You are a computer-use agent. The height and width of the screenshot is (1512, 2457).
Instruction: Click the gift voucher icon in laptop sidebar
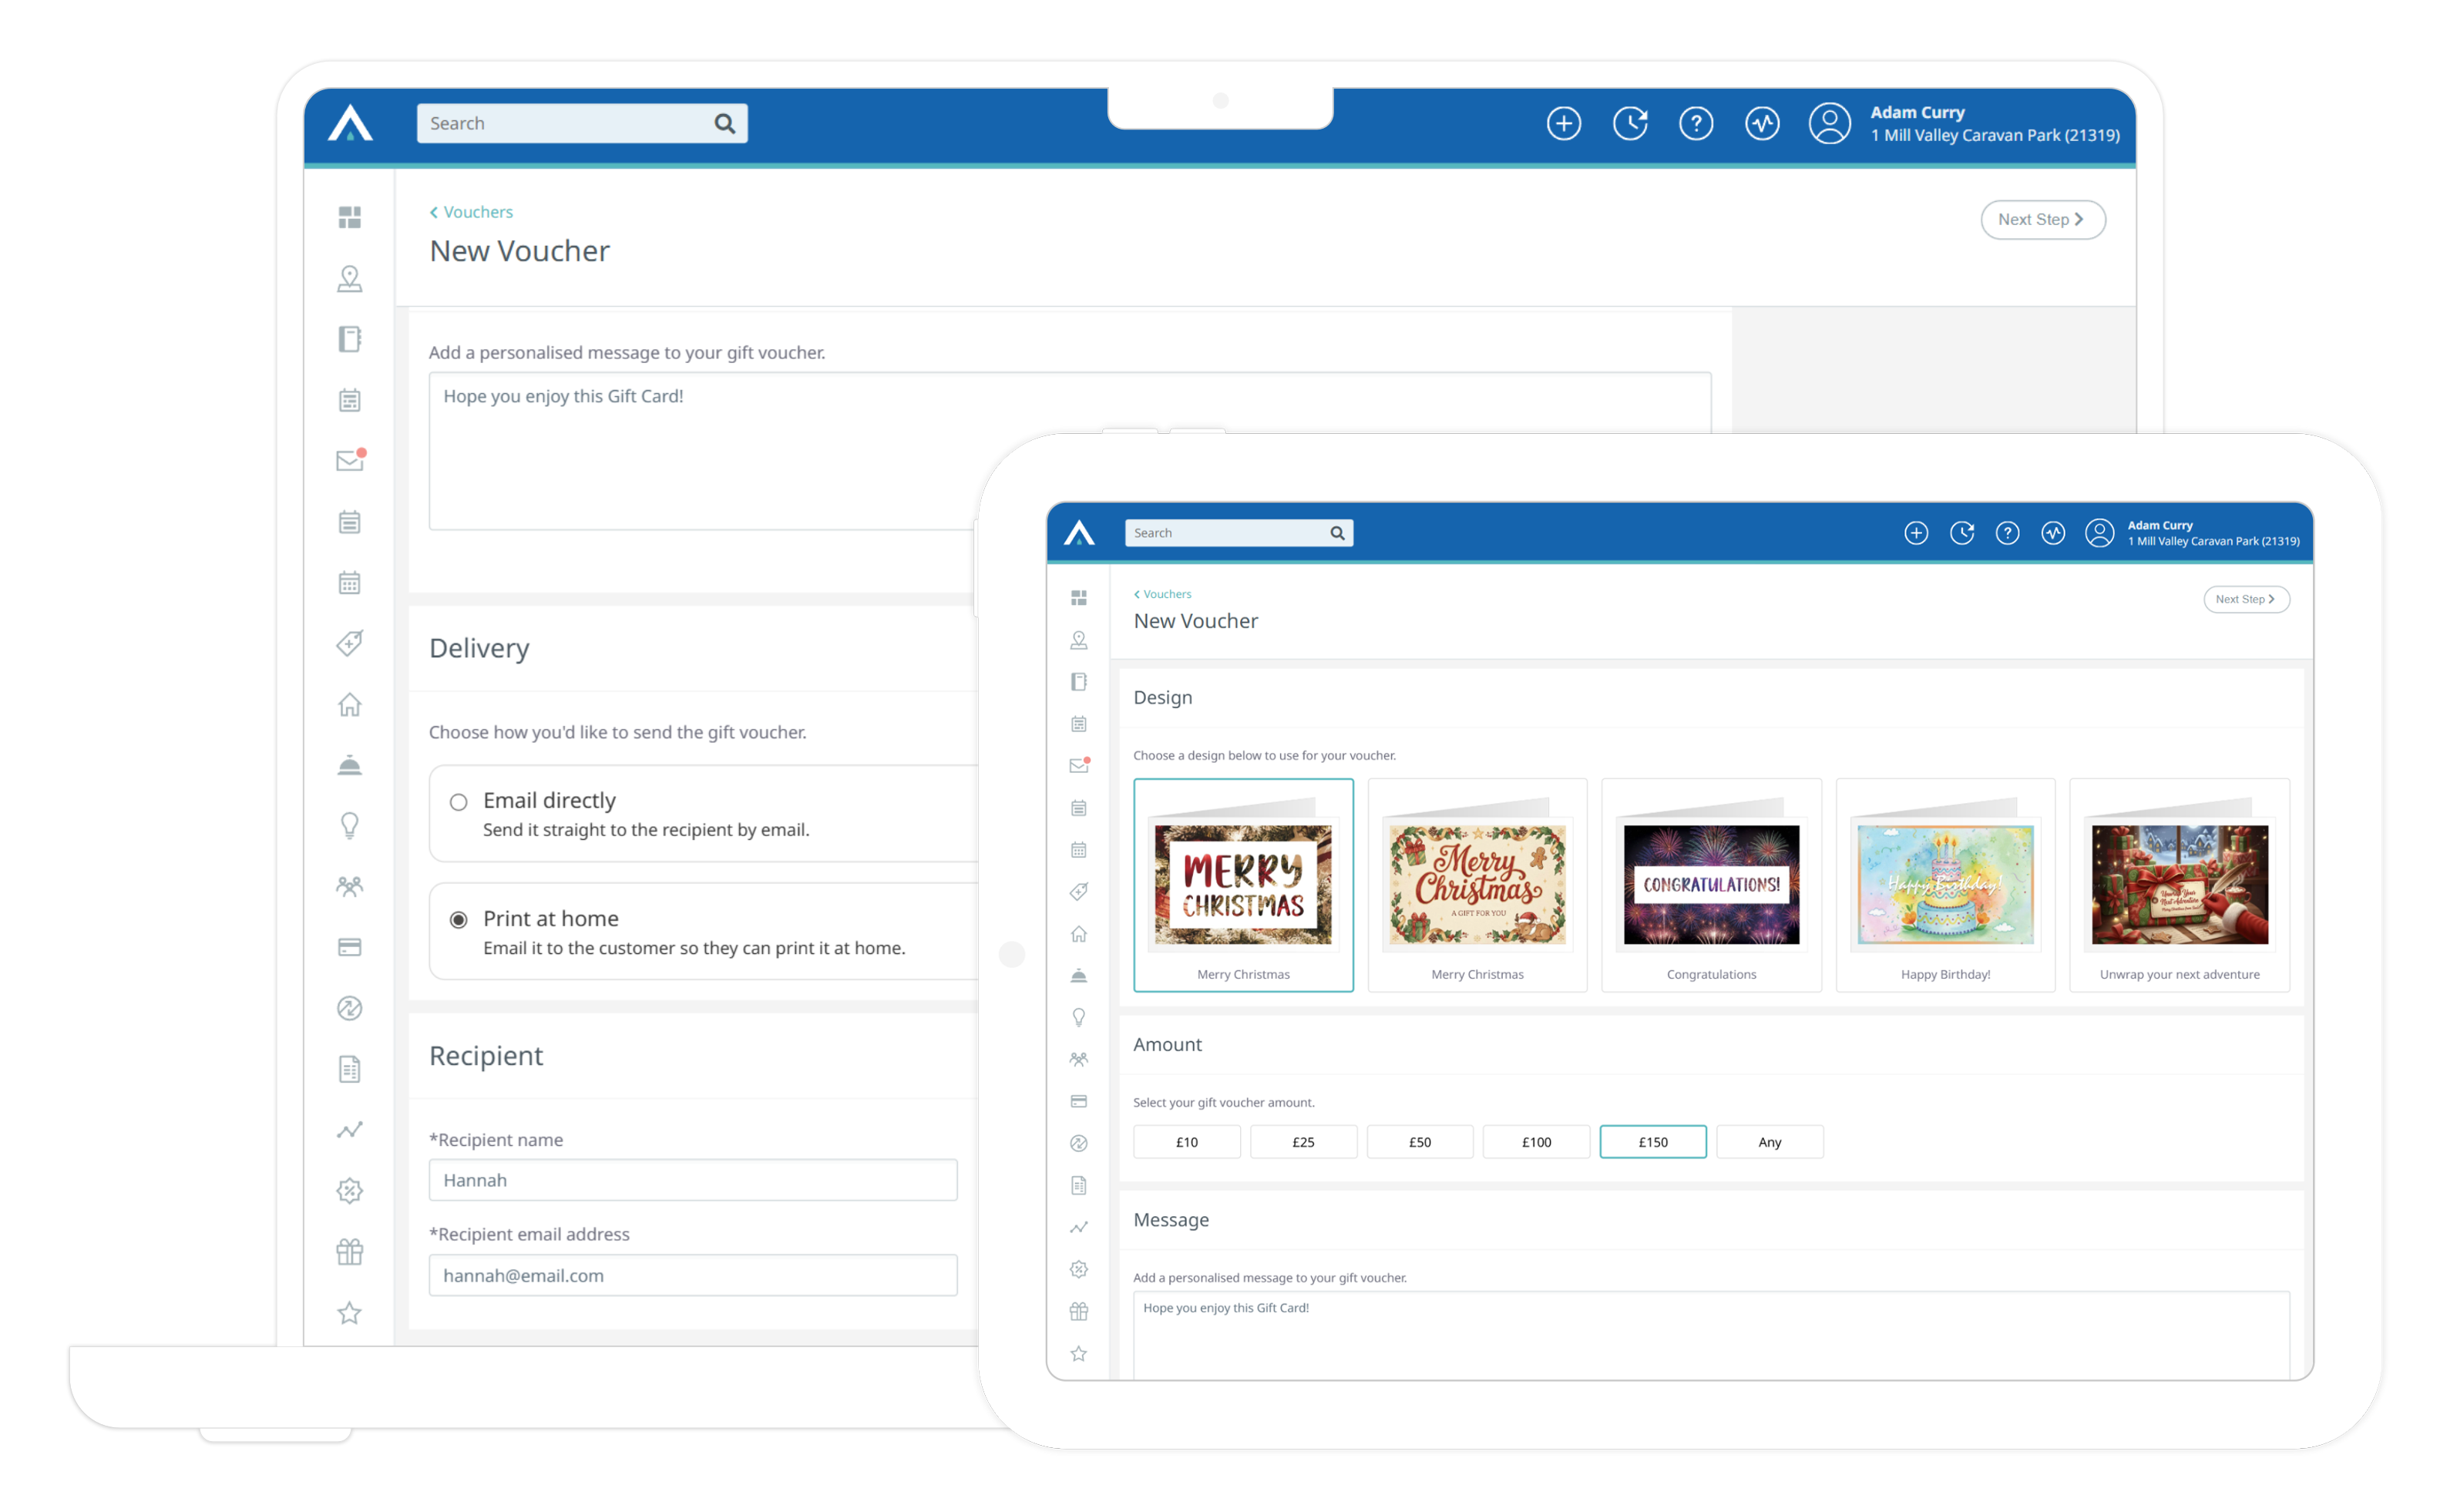tap(349, 1251)
